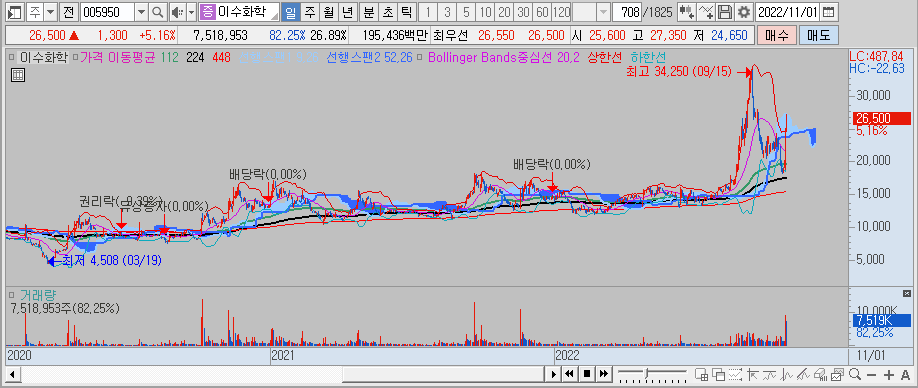Screen dimensions: 918x388
Task: Click the 005950 stock code input field
Action: tap(107, 12)
